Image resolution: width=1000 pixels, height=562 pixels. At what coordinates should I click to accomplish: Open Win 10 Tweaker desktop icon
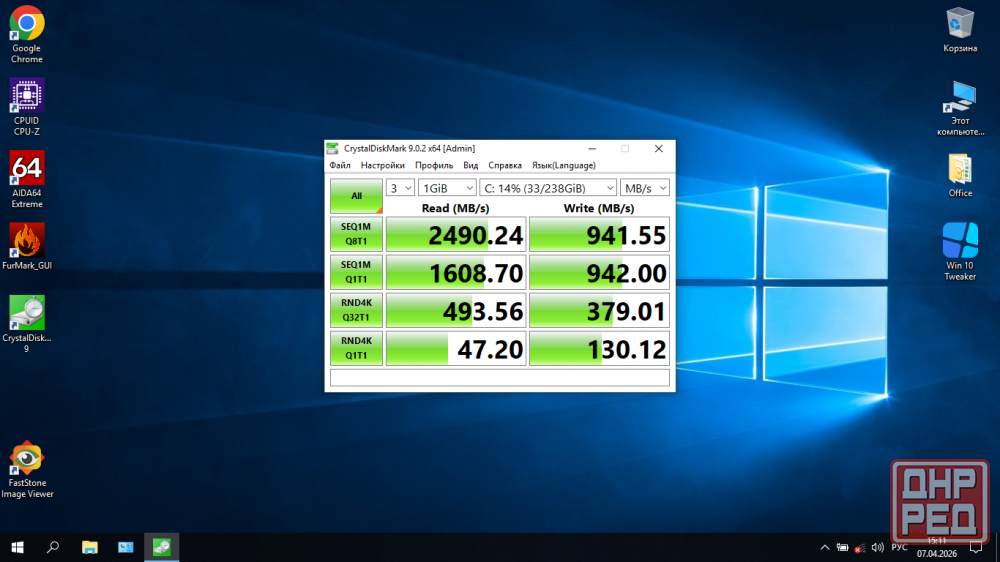click(x=960, y=241)
